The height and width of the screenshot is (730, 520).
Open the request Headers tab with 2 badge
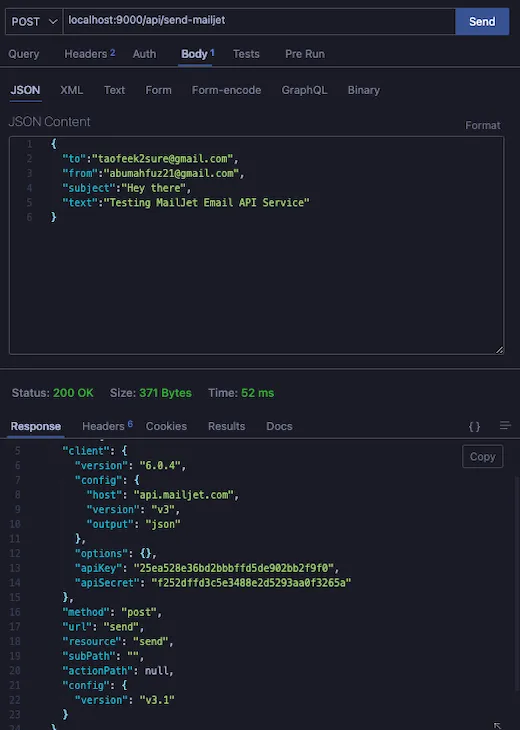pos(89,54)
